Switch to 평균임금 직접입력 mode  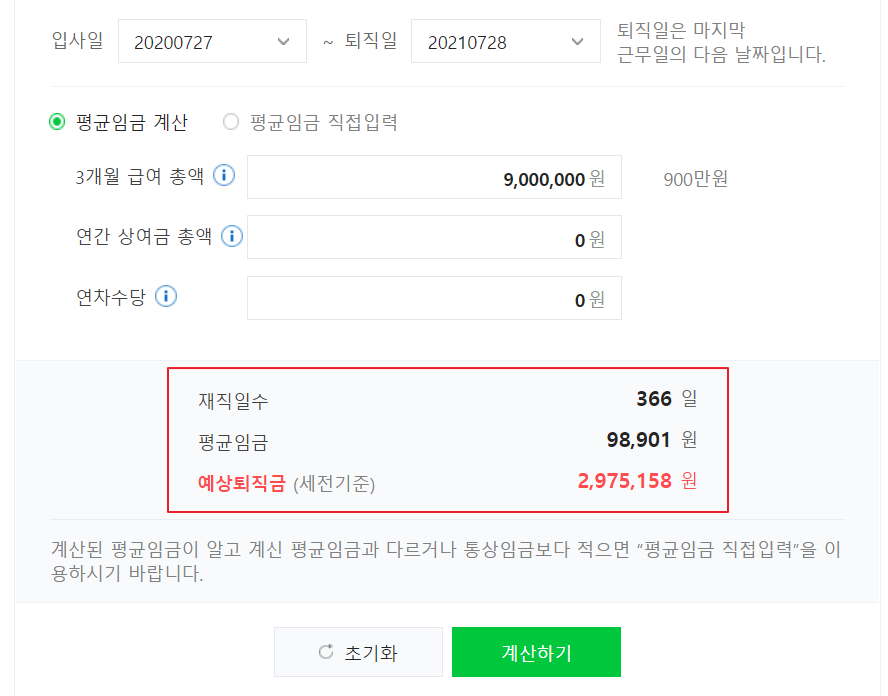(231, 121)
